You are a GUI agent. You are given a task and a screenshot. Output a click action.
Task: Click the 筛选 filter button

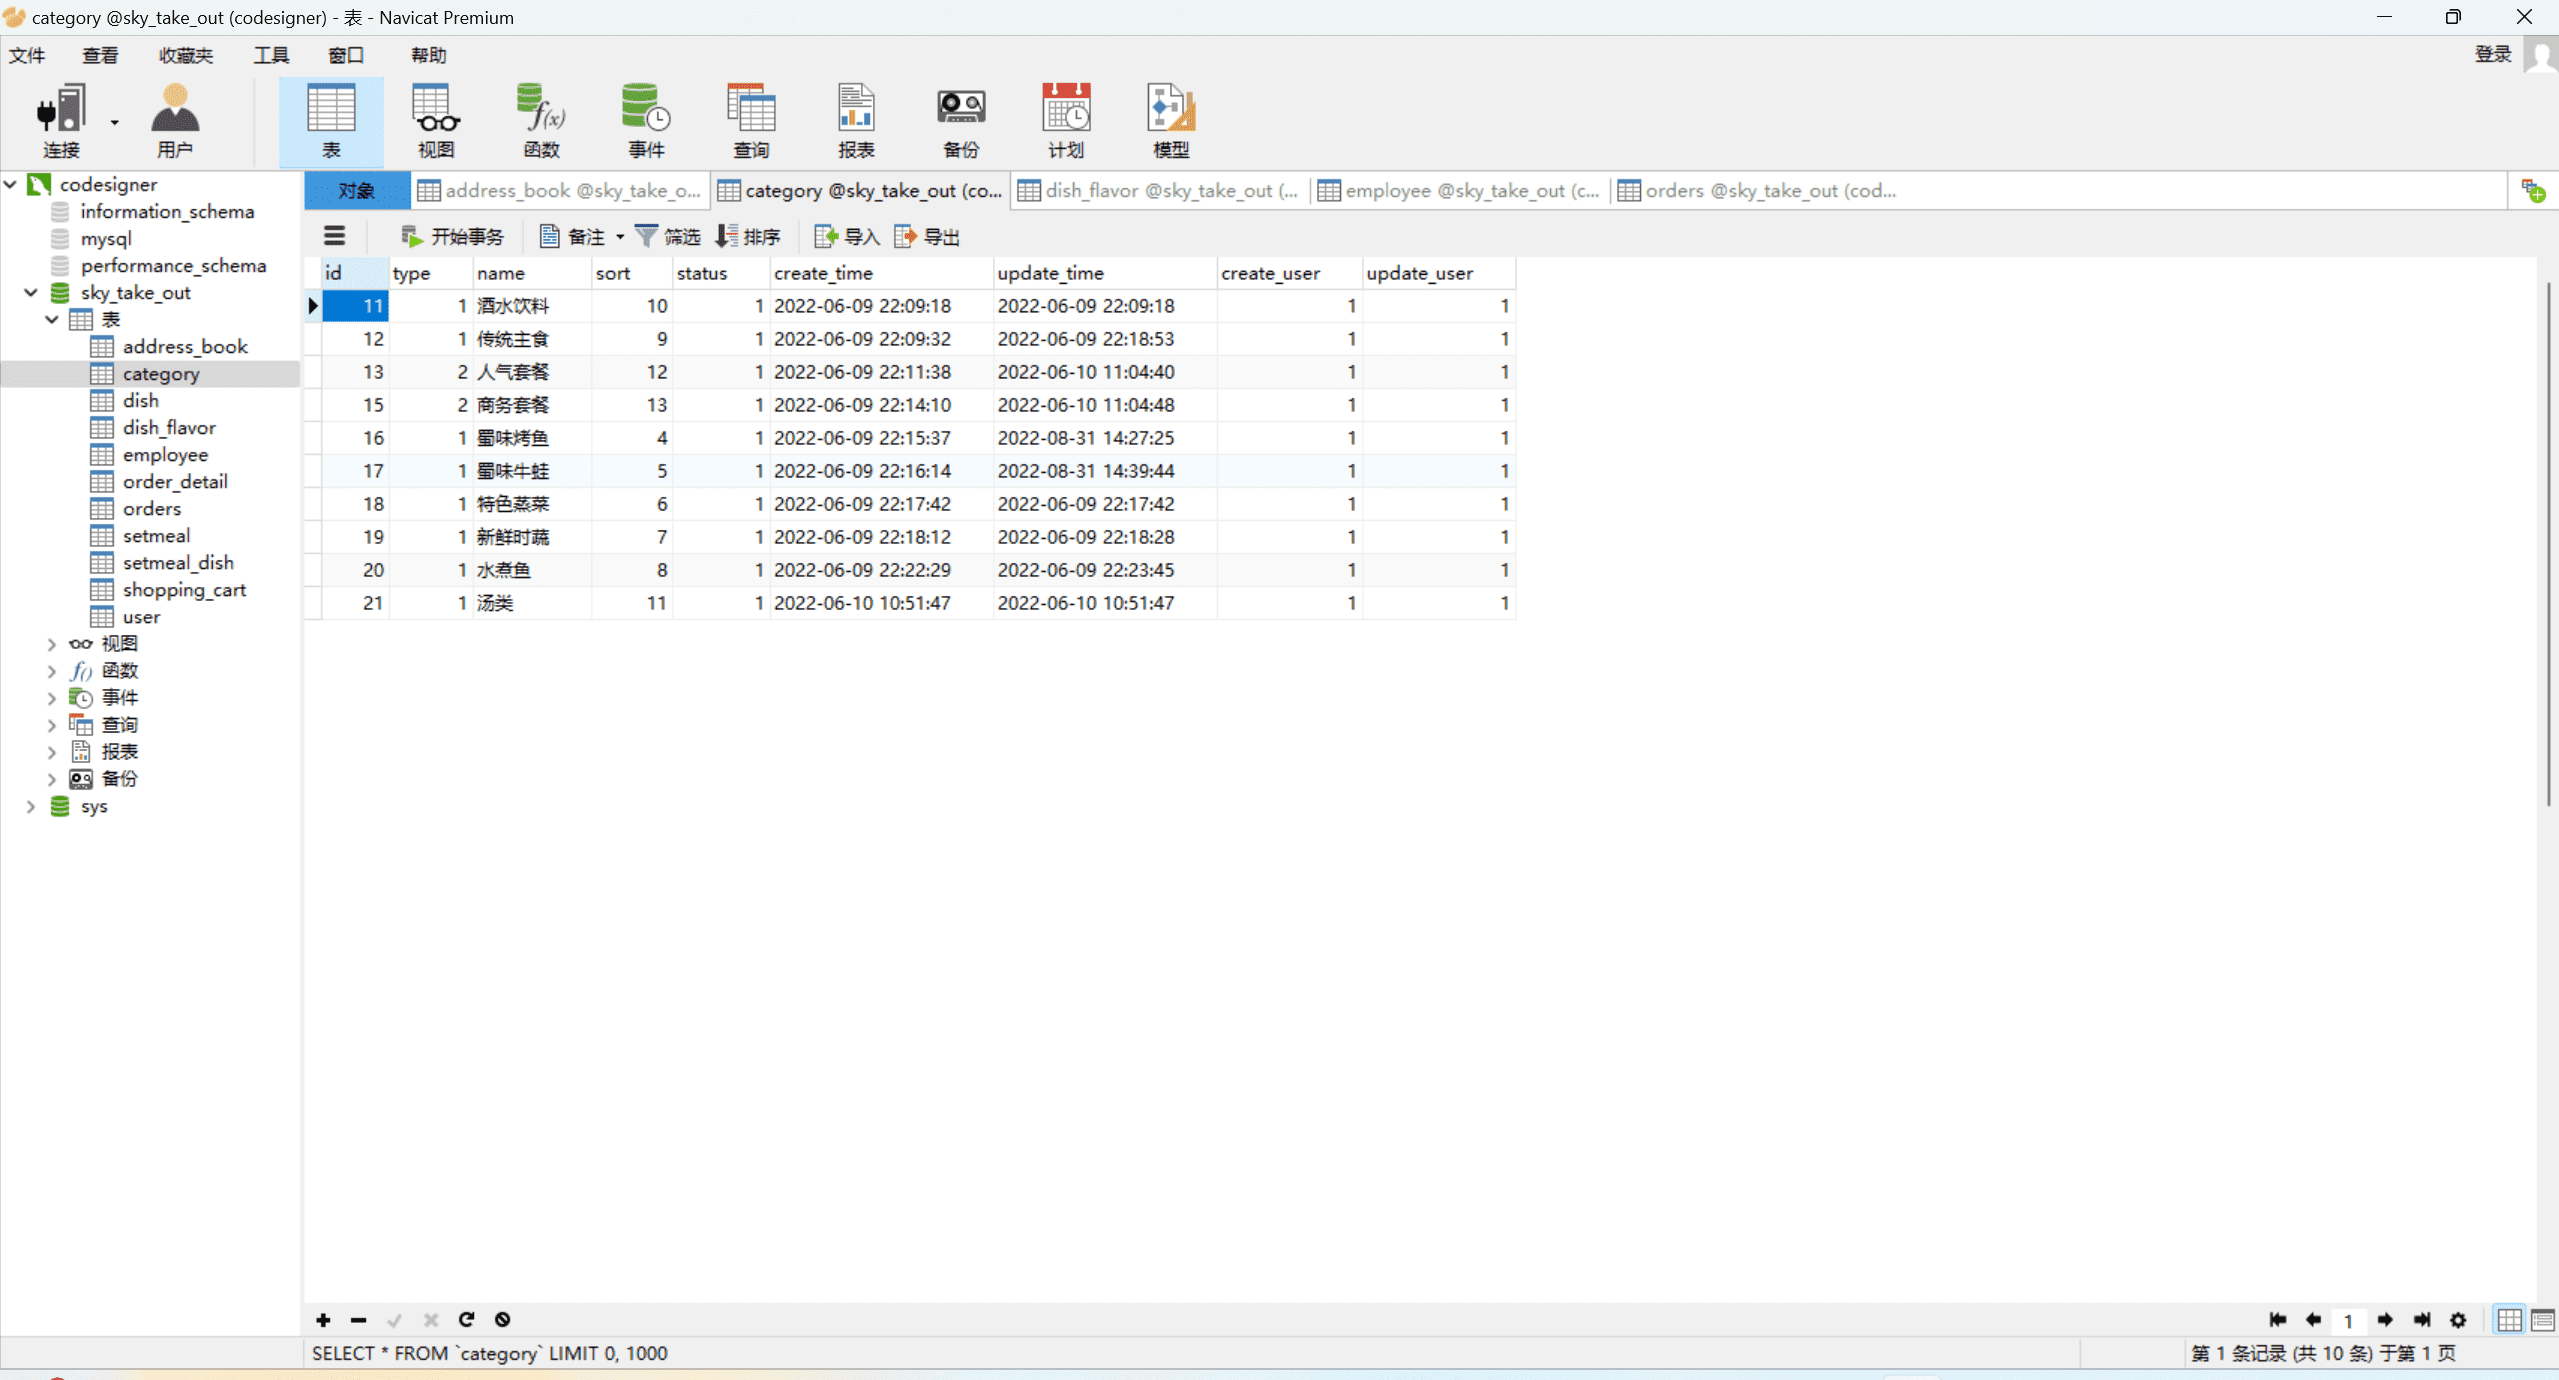[668, 236]
